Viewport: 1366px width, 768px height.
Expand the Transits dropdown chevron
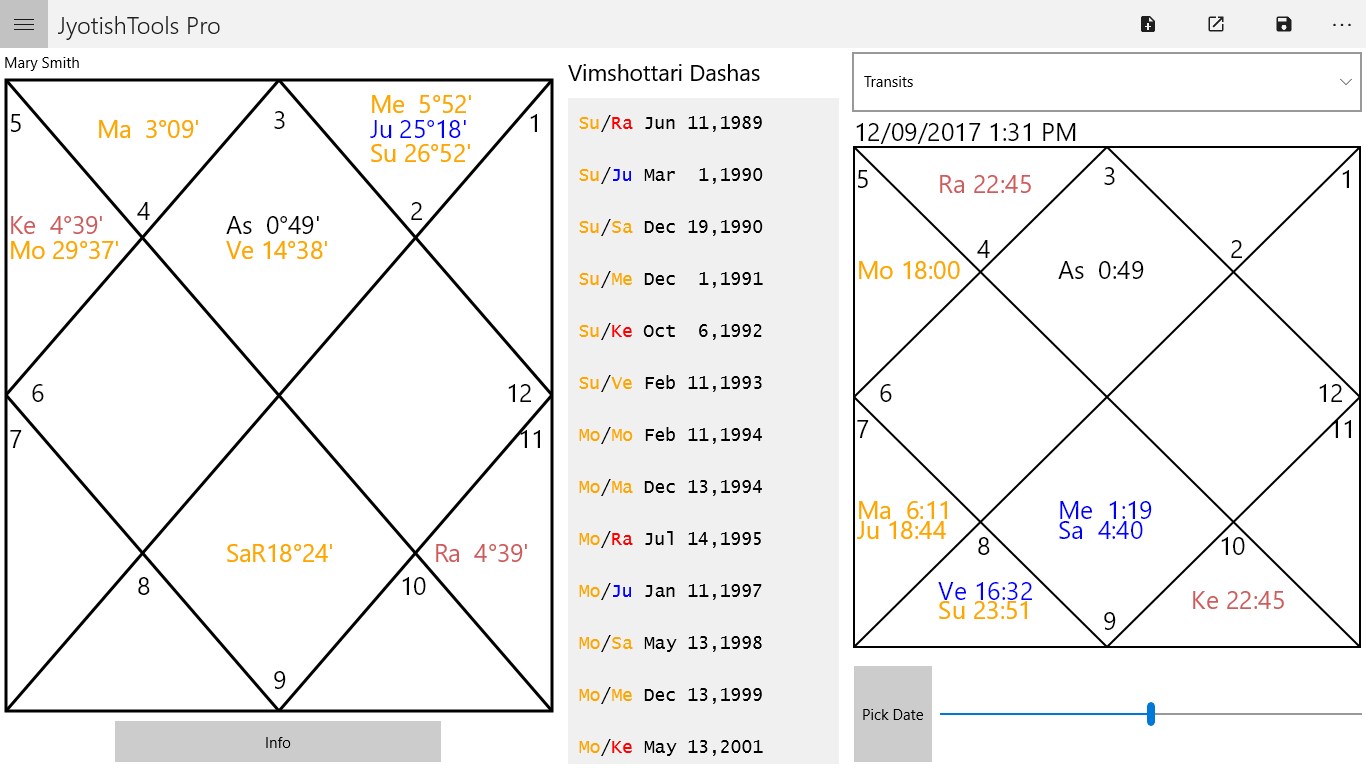1346,82
